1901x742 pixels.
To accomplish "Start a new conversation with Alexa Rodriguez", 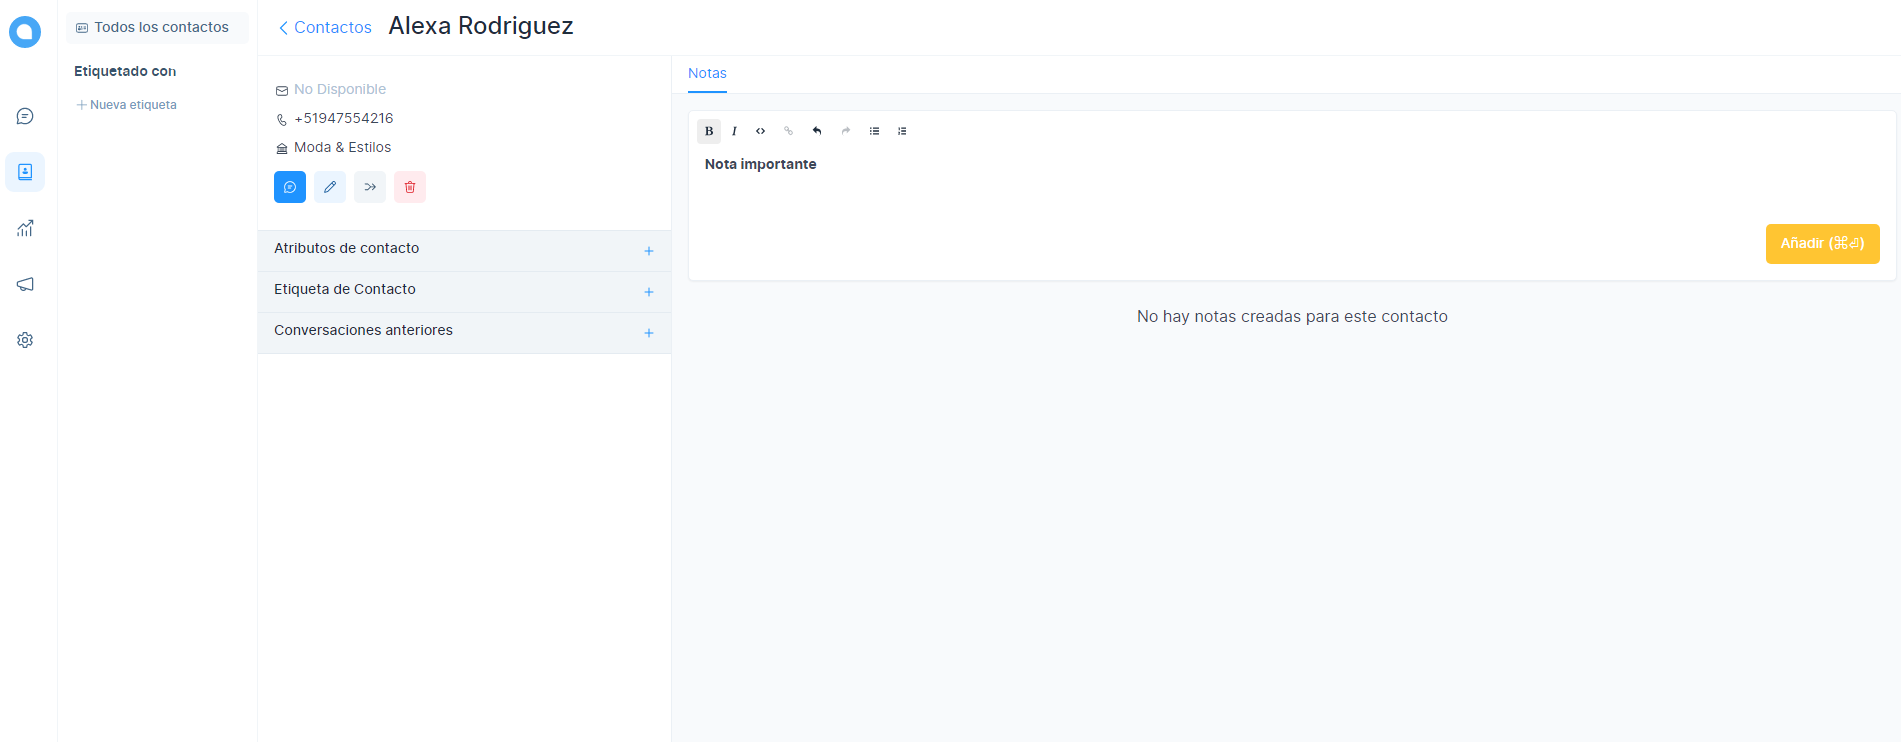I will [290, 187].
